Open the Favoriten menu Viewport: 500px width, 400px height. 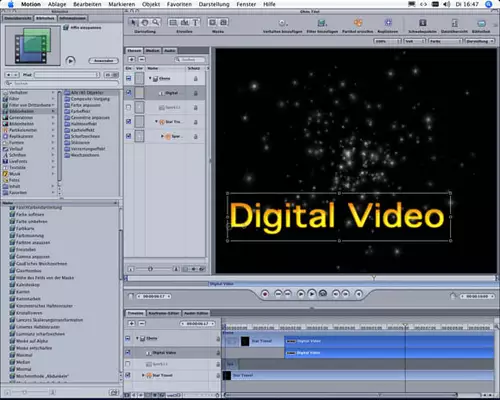179,4
